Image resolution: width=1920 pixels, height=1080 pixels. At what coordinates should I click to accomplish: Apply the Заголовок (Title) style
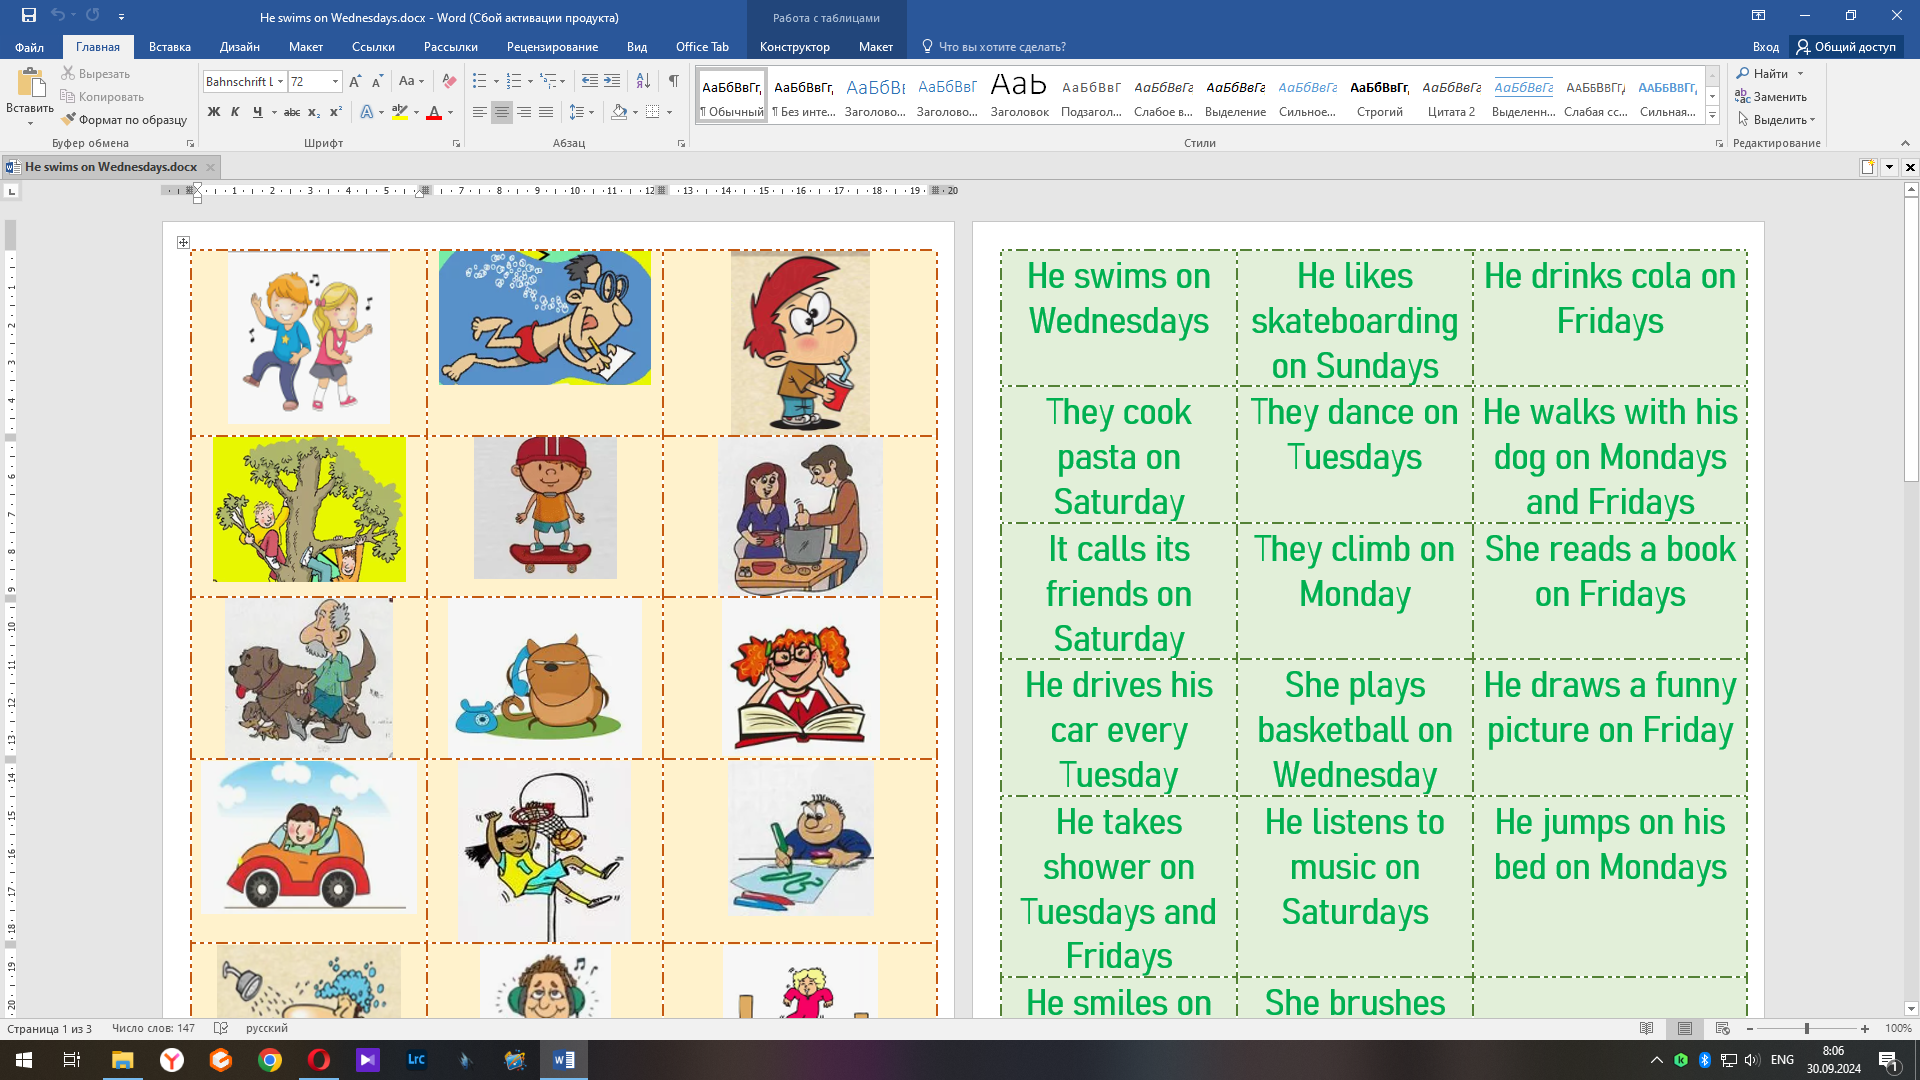1019,96
